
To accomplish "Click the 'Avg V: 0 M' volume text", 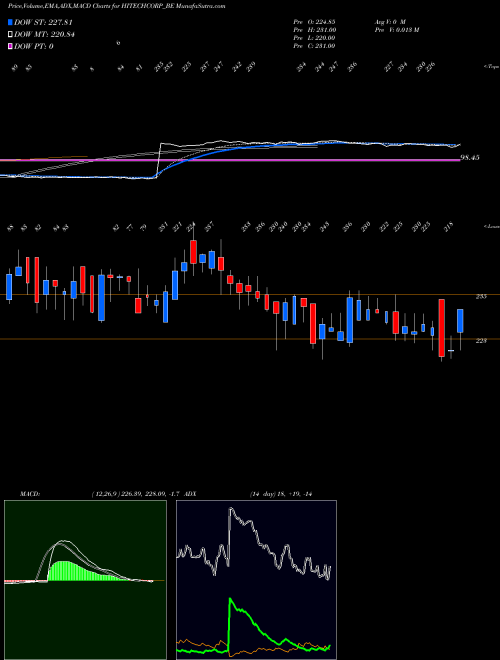I will [x=389, y=22].
